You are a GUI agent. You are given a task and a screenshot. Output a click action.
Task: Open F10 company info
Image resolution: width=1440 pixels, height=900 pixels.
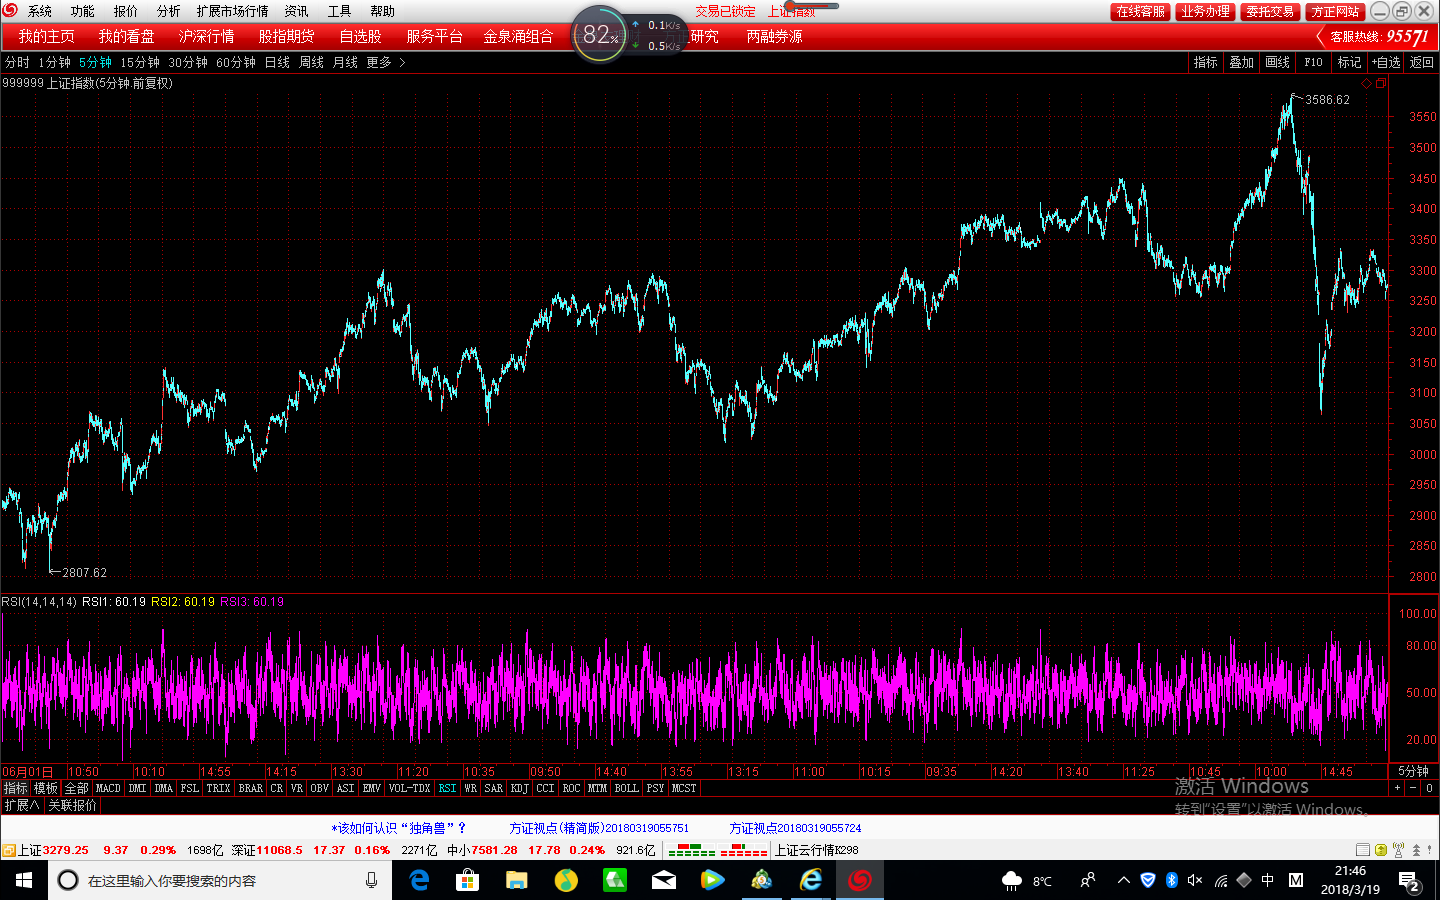[1313, 62]
